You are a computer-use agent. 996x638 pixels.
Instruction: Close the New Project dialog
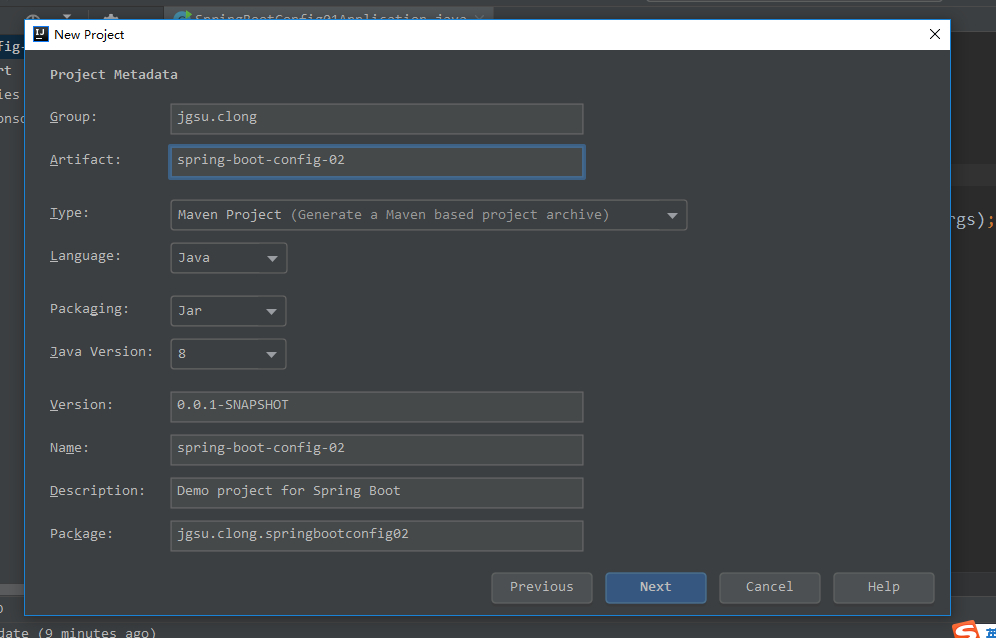(x=934, y=34)
